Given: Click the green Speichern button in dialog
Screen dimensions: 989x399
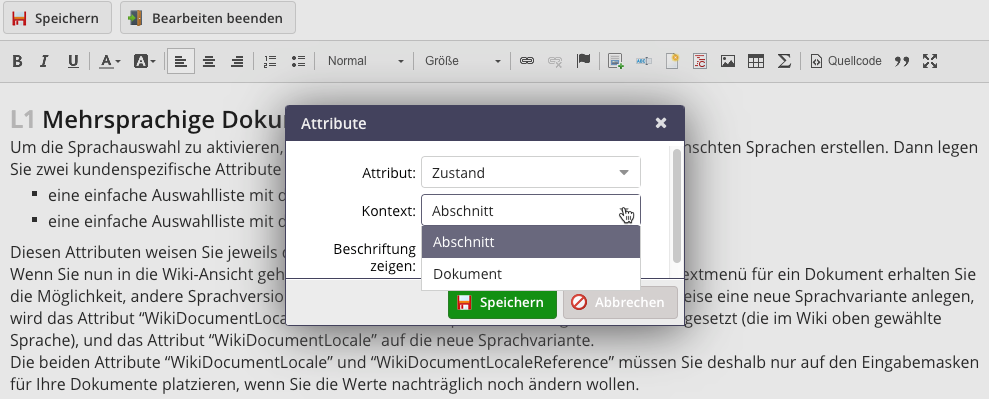Looking at the screenshot, I should coord(502,303).
